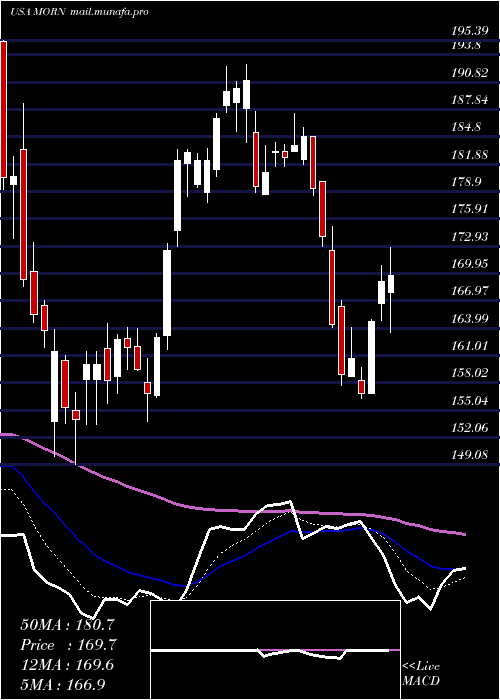Click the '50MA : 180.7' legend text
The image size is (500, 700).
pos(68,625)
